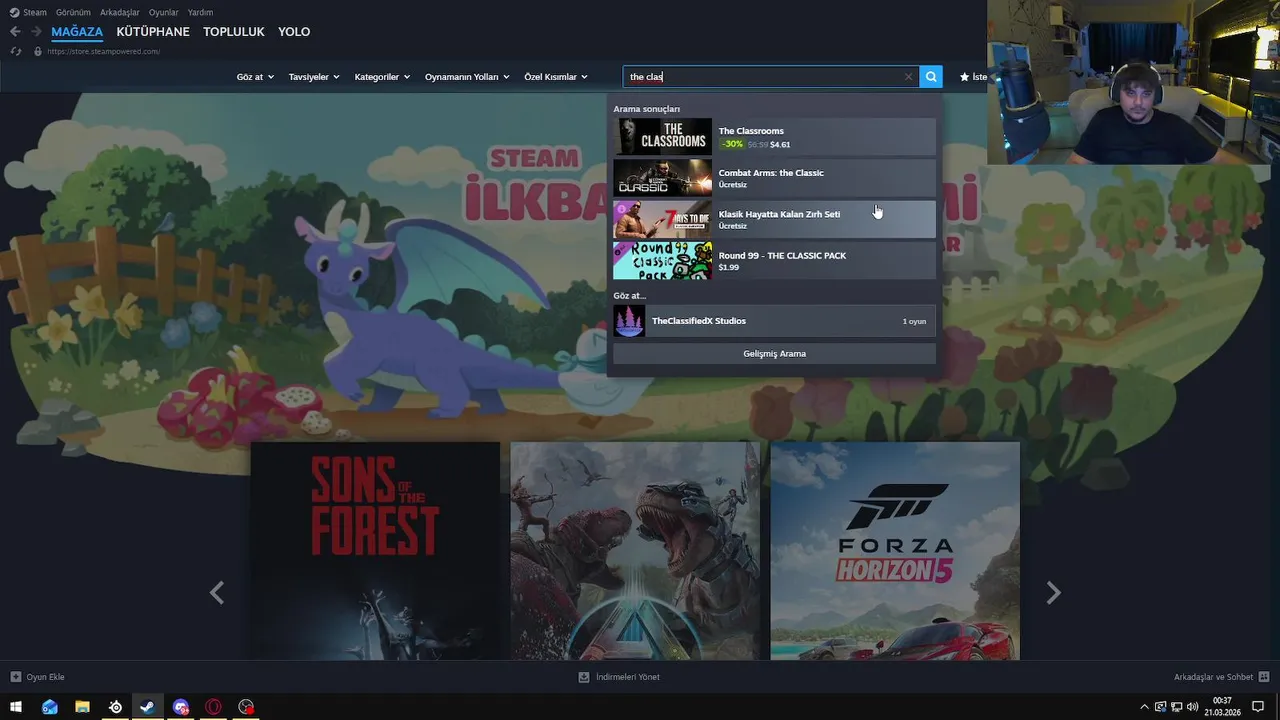Viewport: 1280px width, 720px height.
Task: Select Round 99 - THE CLASSIC PACK result
Action: [x=774, y=261]
